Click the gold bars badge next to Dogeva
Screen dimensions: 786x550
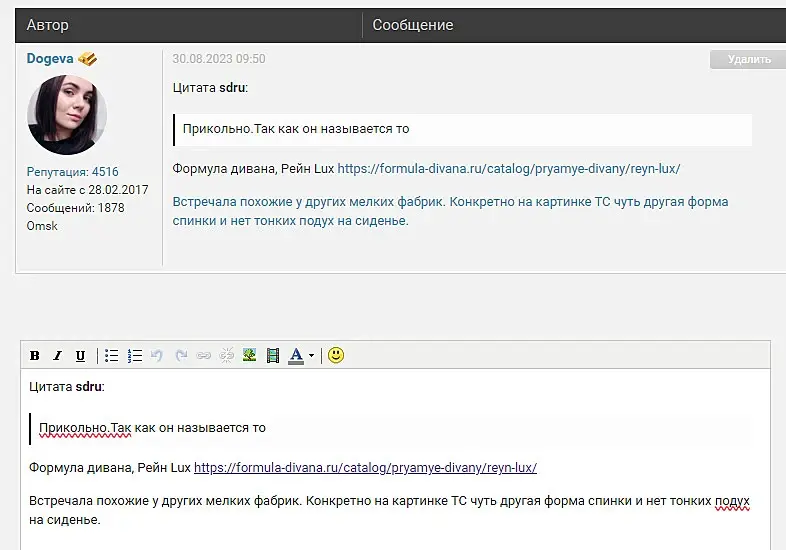click(88, 59)
